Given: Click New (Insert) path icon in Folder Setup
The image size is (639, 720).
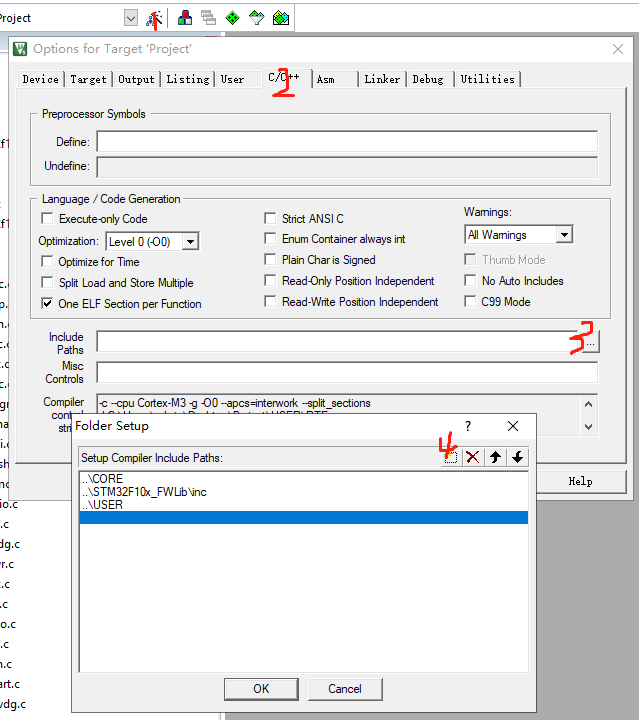Looking at the screenshot, I should click(x=451, y=457).
